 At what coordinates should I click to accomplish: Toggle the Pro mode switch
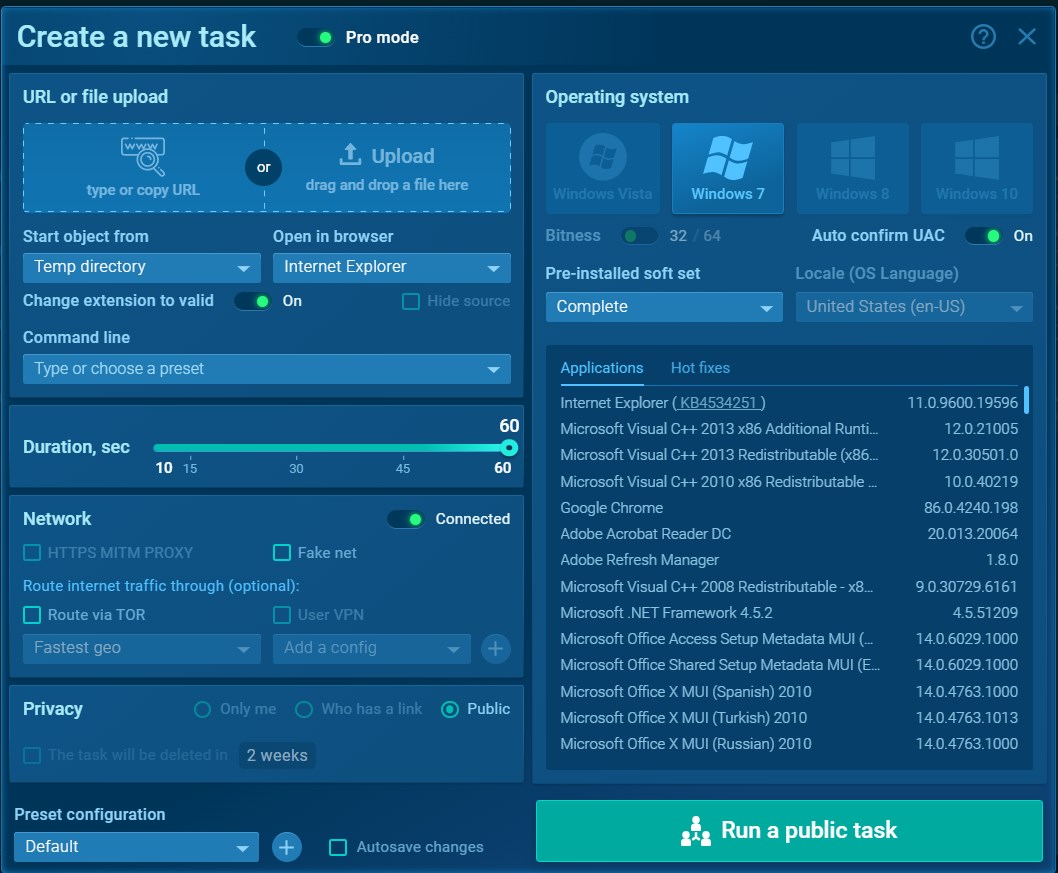pos(316,38)
